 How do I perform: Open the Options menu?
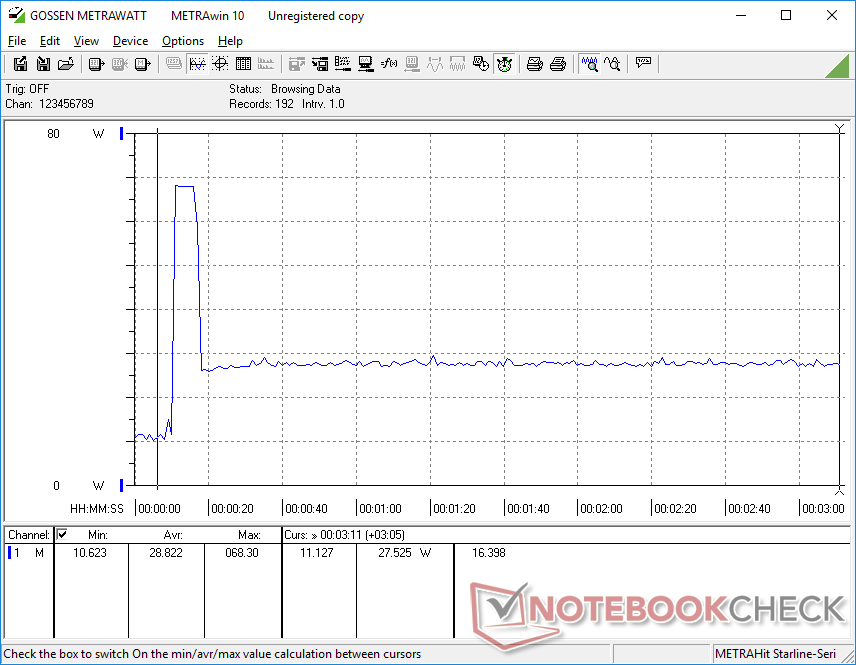[183, 41]
